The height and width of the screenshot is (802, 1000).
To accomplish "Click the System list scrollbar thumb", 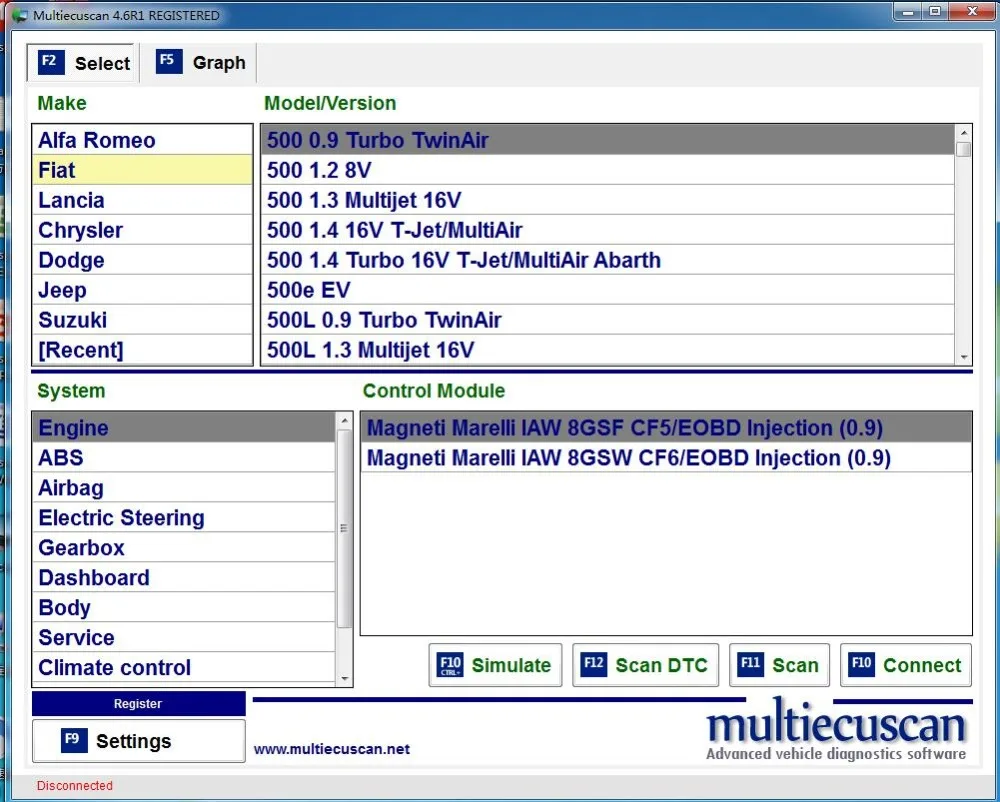I will pos(344,529).
